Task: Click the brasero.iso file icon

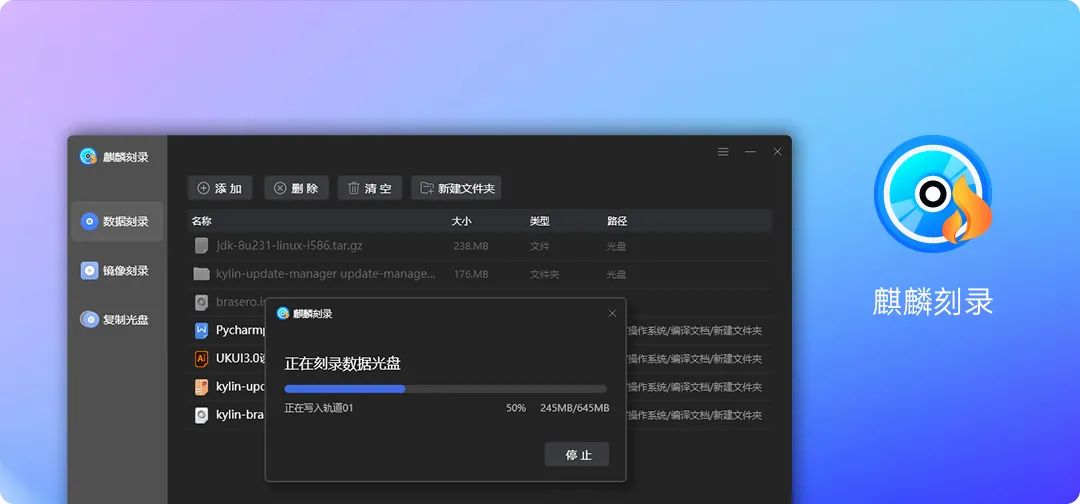Action: (x=201, y=302)
